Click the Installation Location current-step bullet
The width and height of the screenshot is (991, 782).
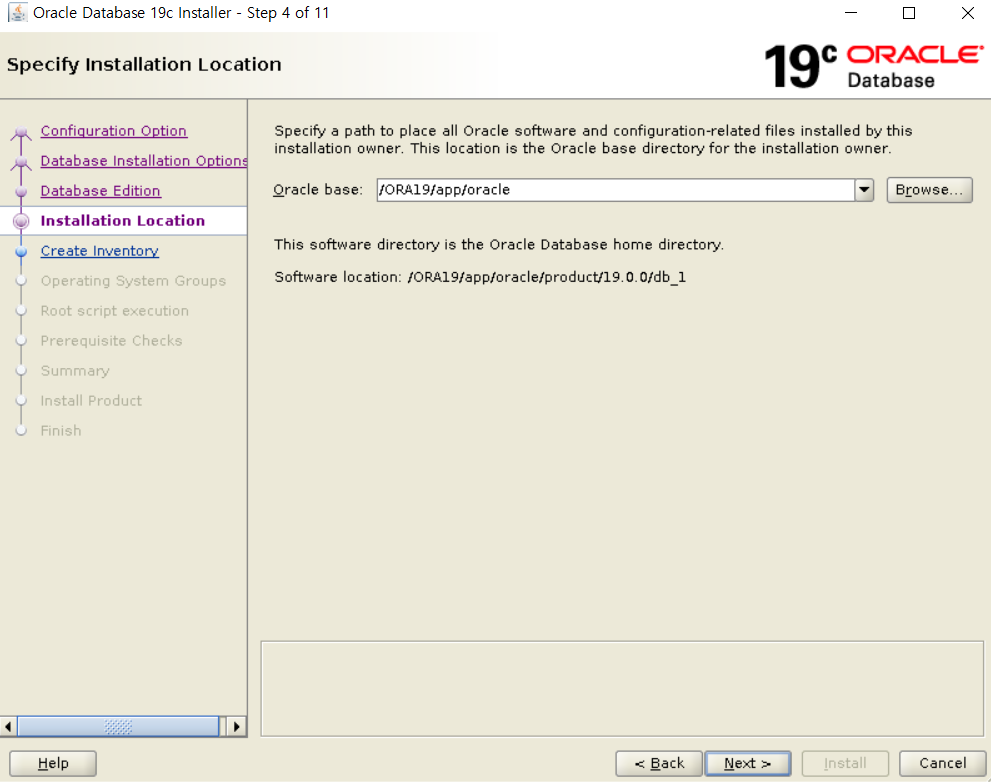[x=21, y=221]
